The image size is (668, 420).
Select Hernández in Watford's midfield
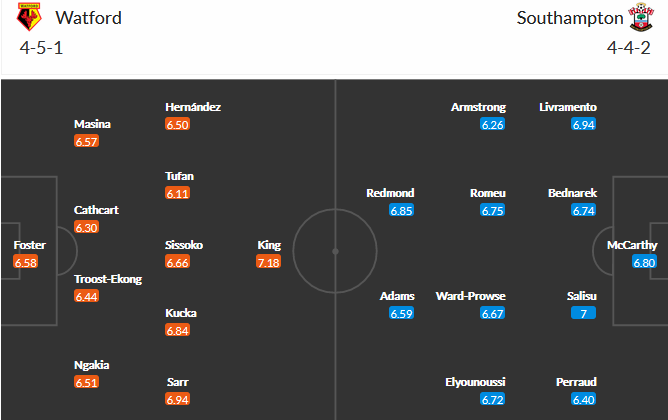(193, 107)
